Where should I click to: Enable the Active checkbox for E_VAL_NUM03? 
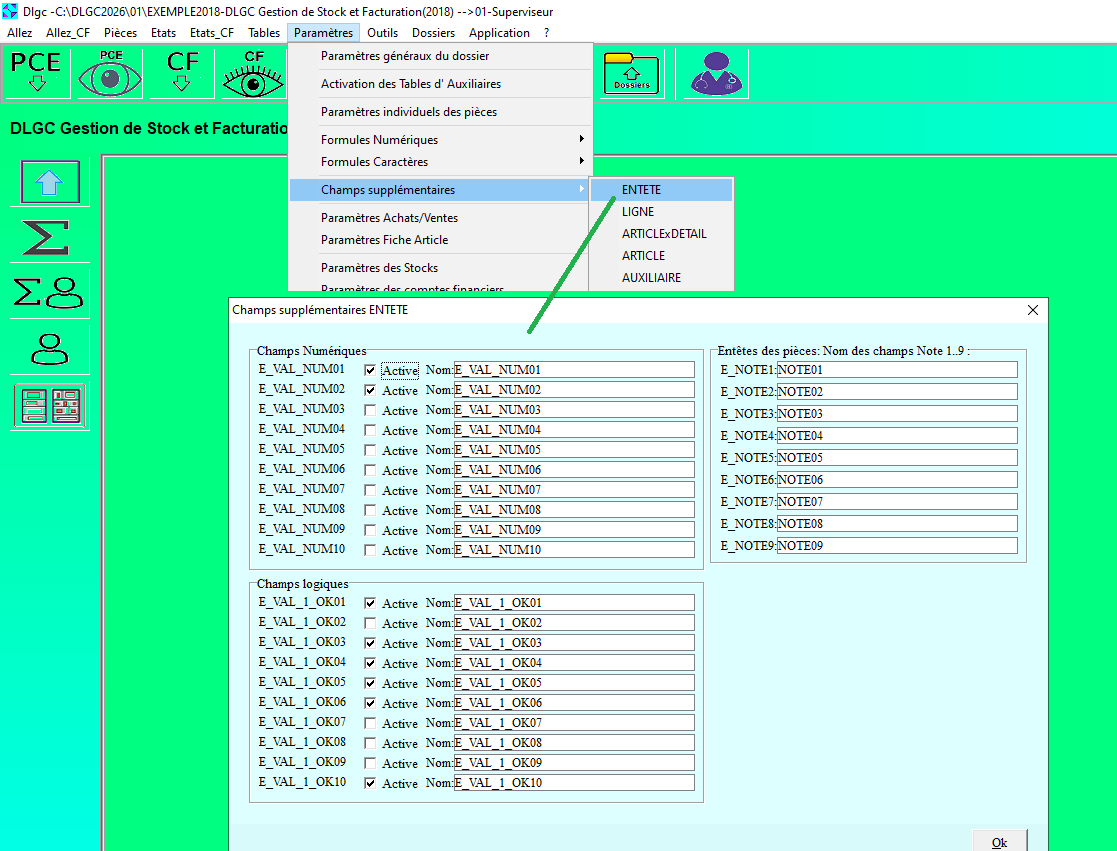coord(370,410)
